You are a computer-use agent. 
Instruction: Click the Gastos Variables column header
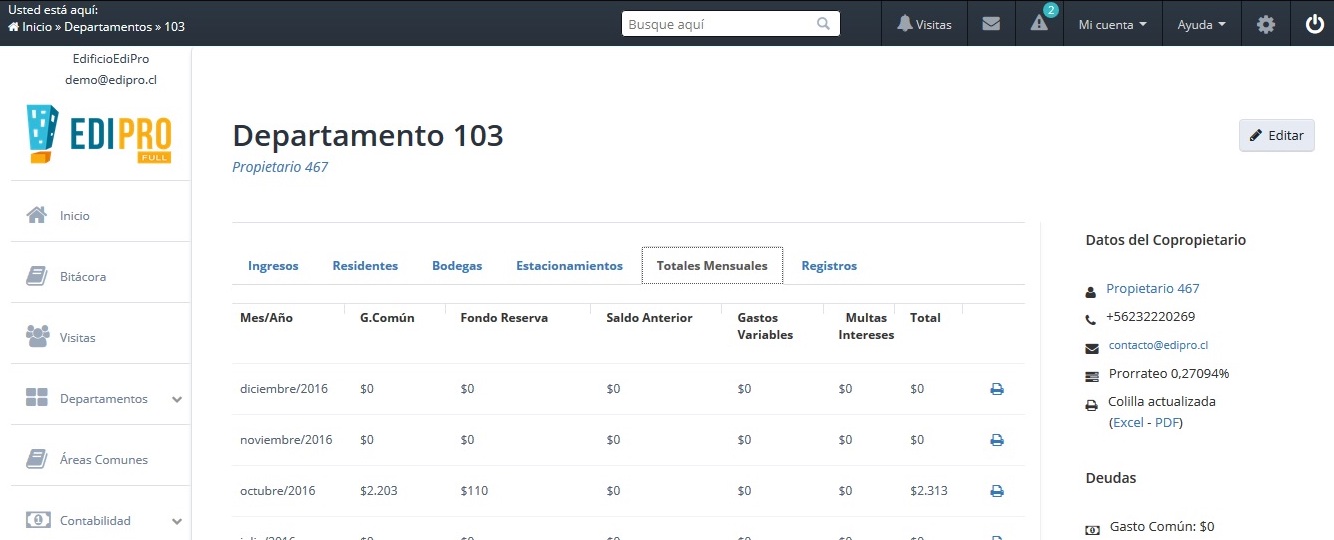(x=765, y=326)
